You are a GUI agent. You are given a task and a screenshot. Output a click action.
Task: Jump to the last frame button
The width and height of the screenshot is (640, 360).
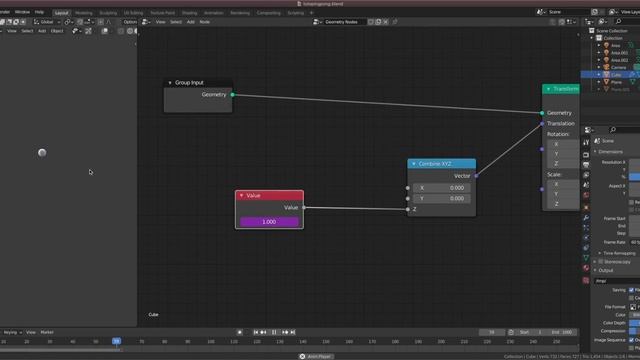[x=293, y=332]
